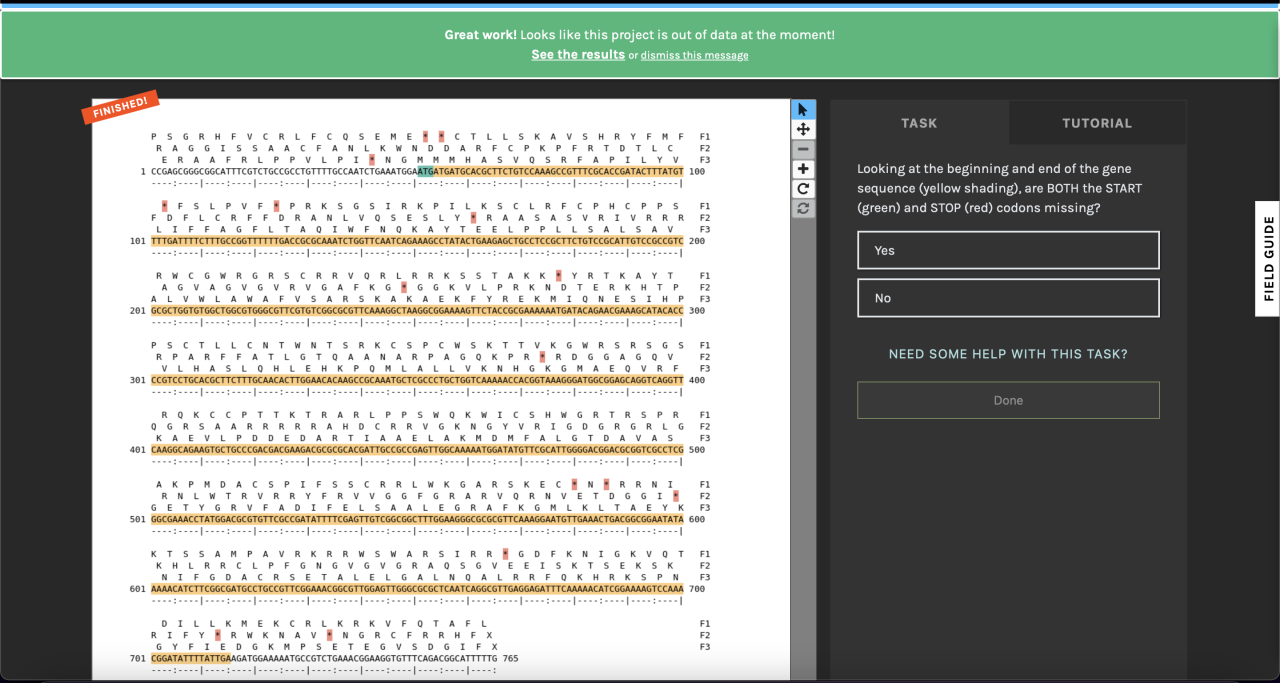Click the sequence end number 765
The image size is (1280, 683).
click(x=510, y=659)
